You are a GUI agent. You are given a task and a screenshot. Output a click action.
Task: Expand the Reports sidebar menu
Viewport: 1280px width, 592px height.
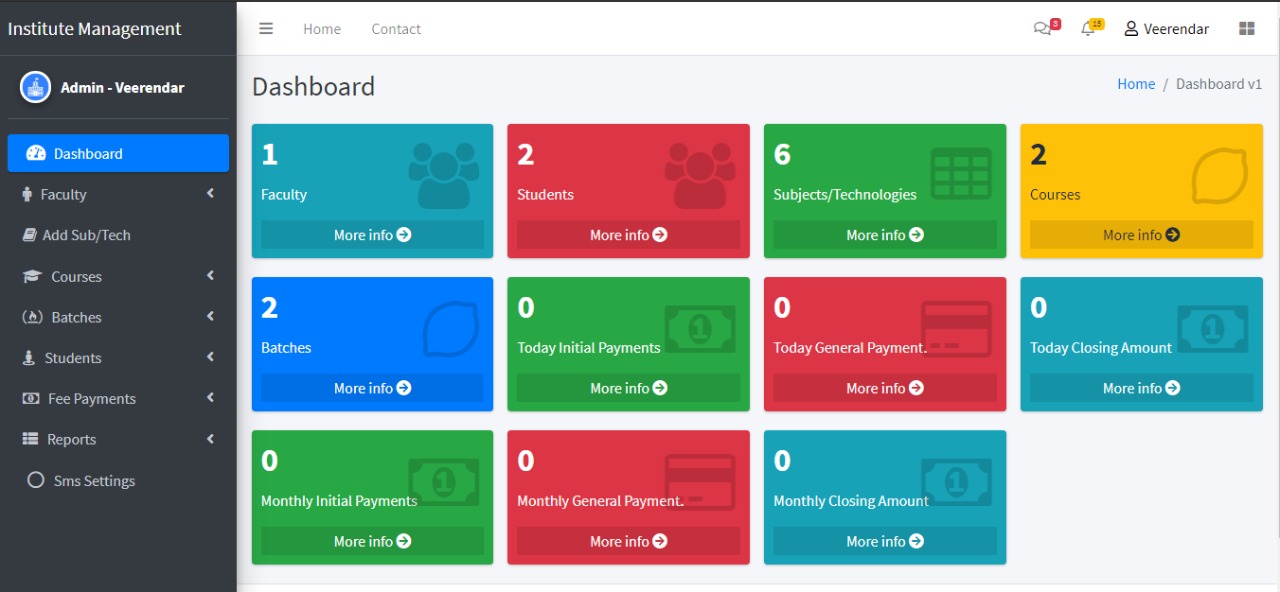(118, 439)
